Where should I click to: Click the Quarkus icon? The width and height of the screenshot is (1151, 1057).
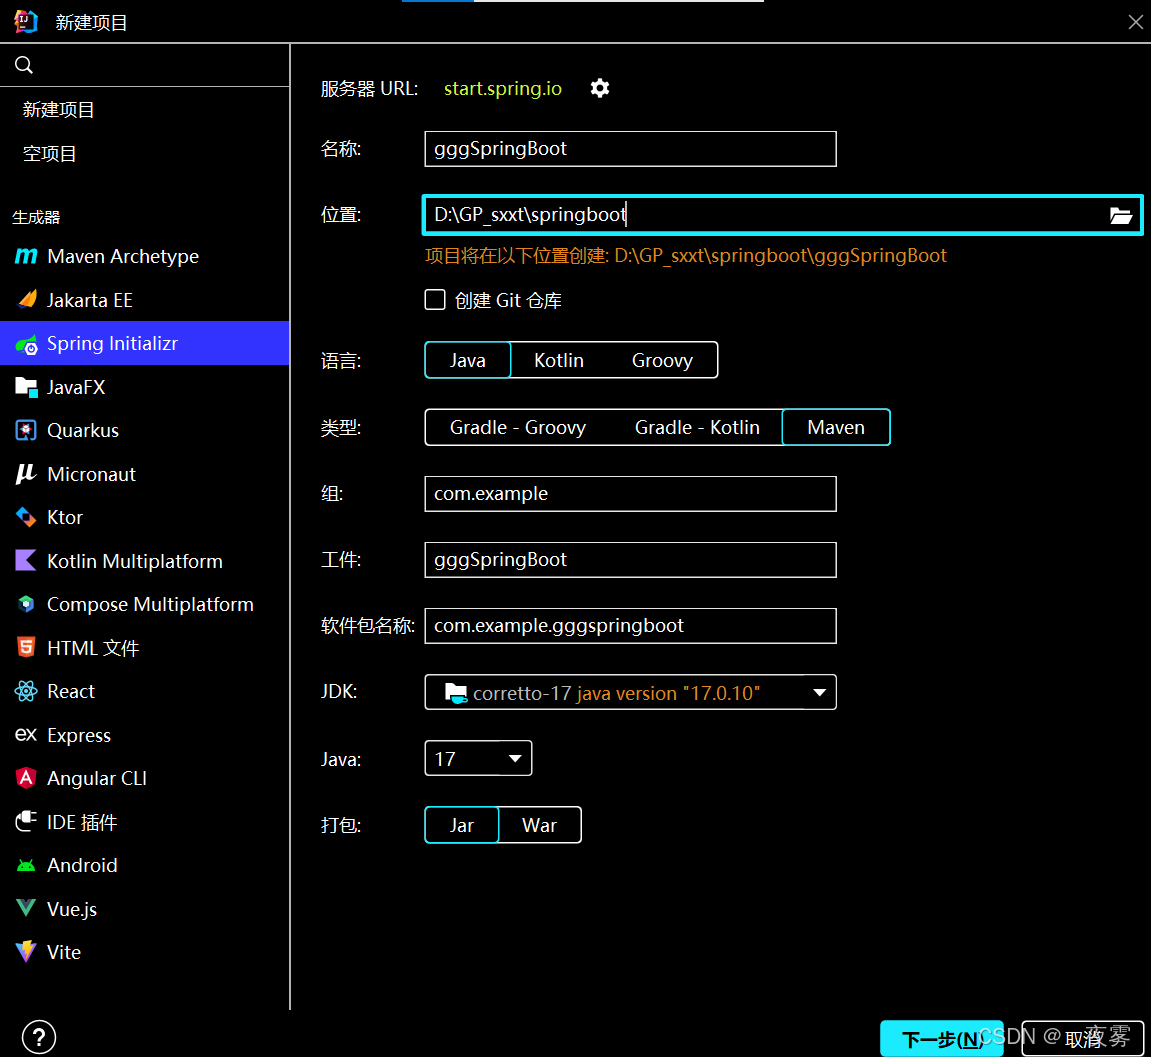click(x=26, y=430)
